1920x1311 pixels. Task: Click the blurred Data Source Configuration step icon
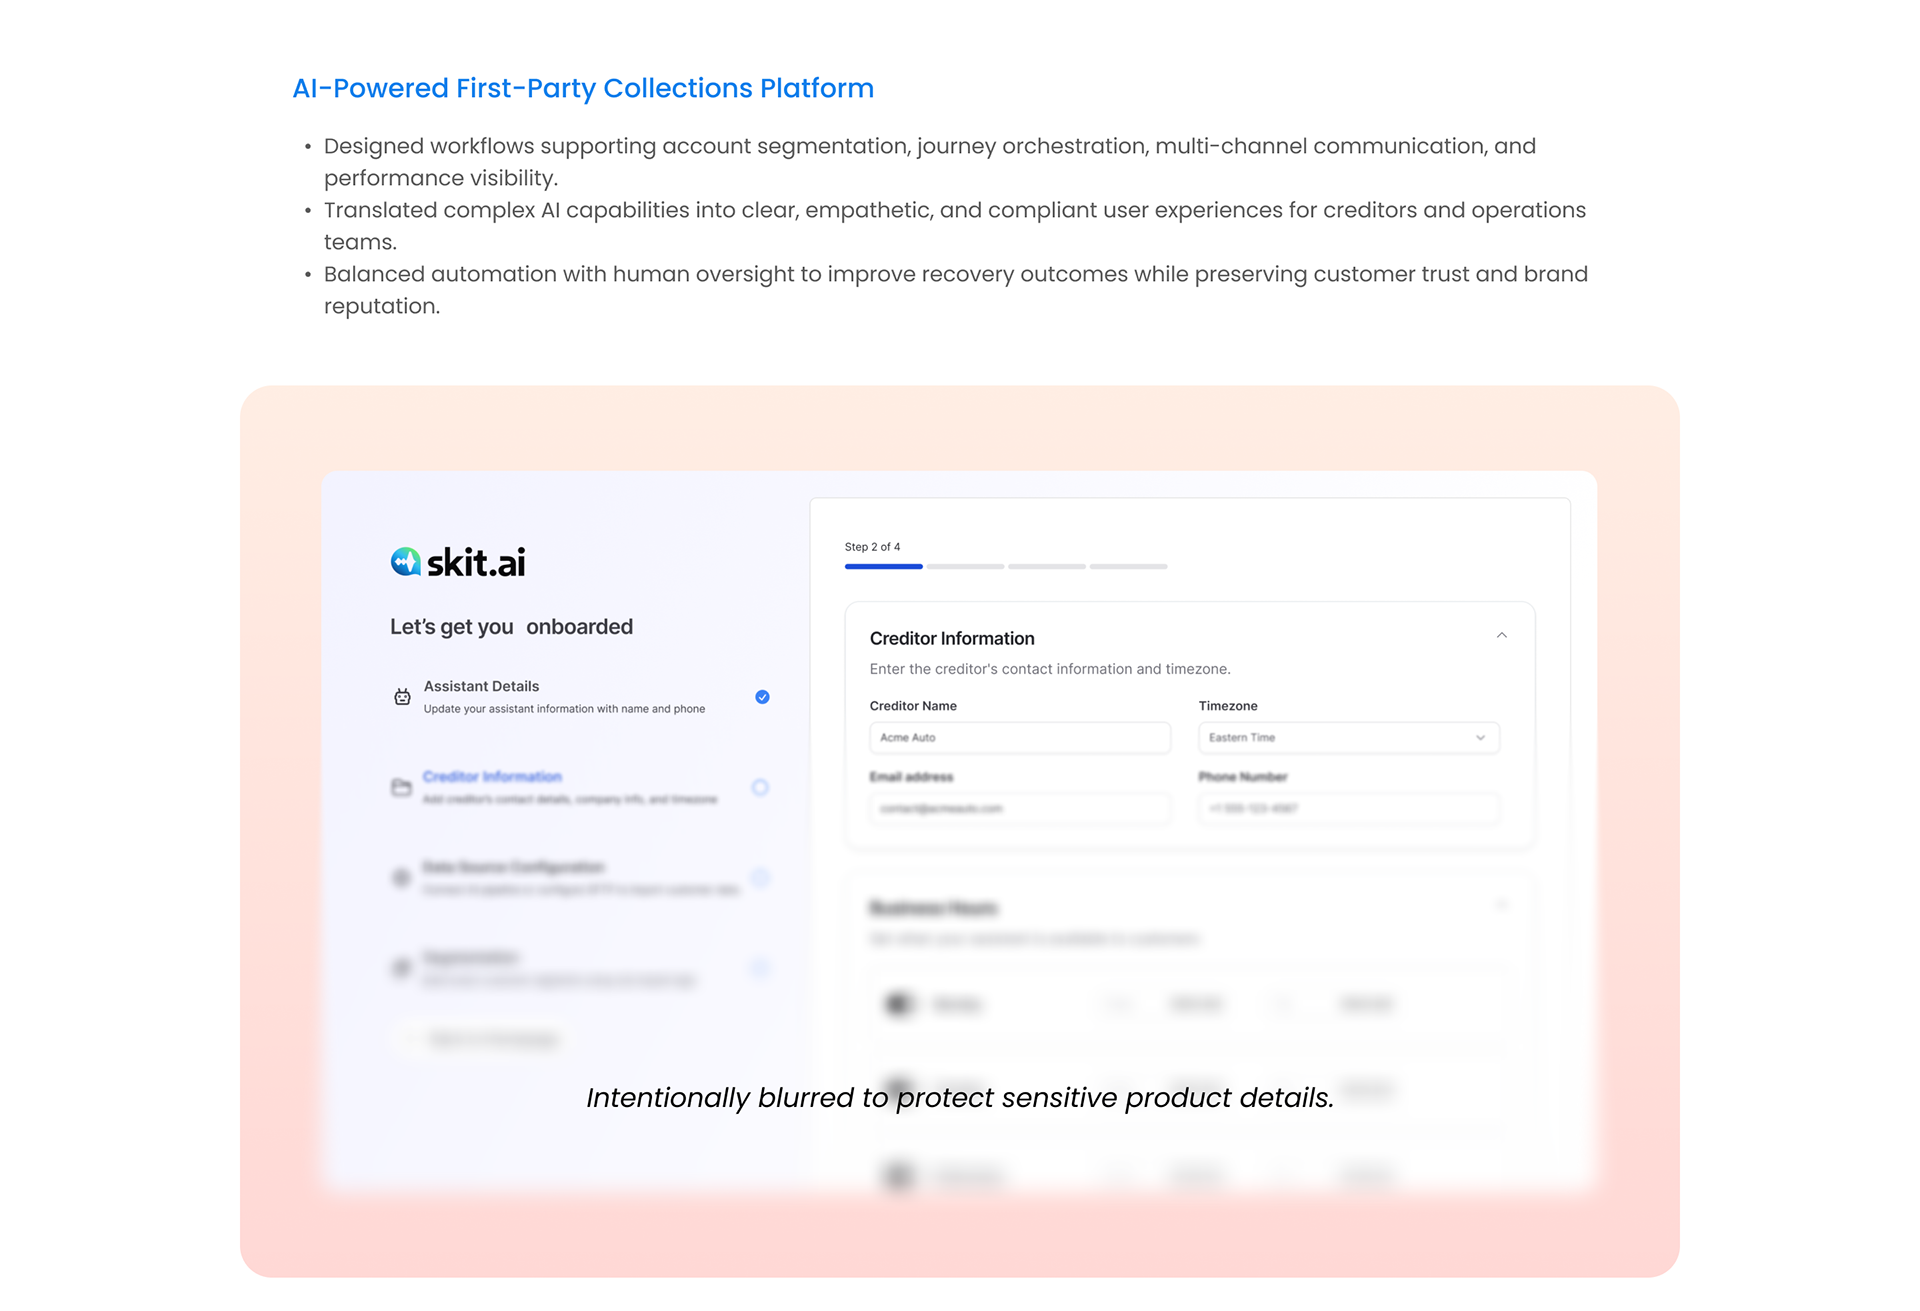point(401,878)
